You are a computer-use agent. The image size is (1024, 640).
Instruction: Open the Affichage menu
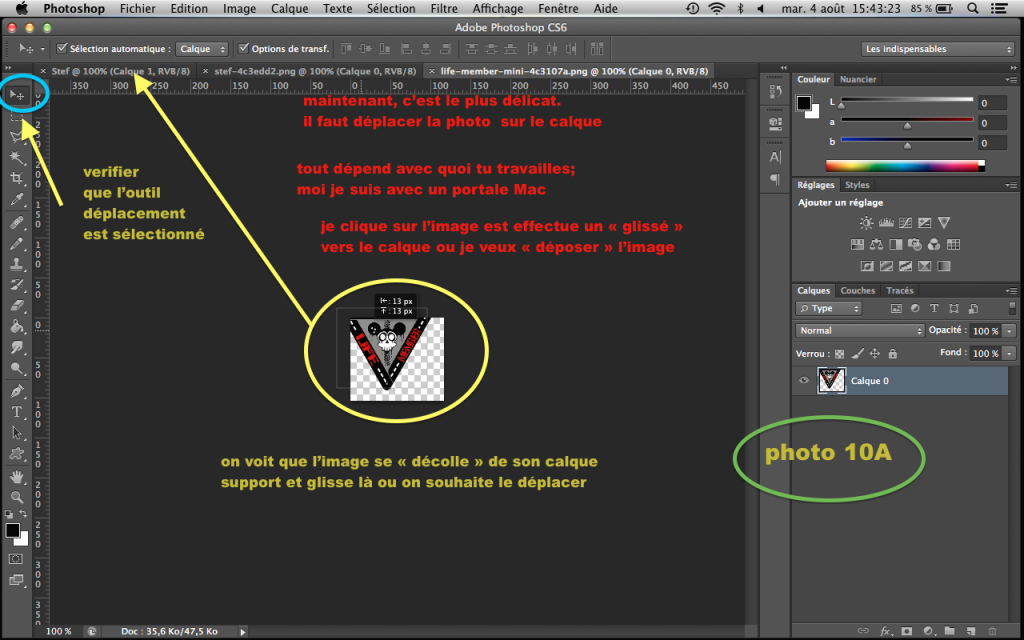(x=498, y=8)
